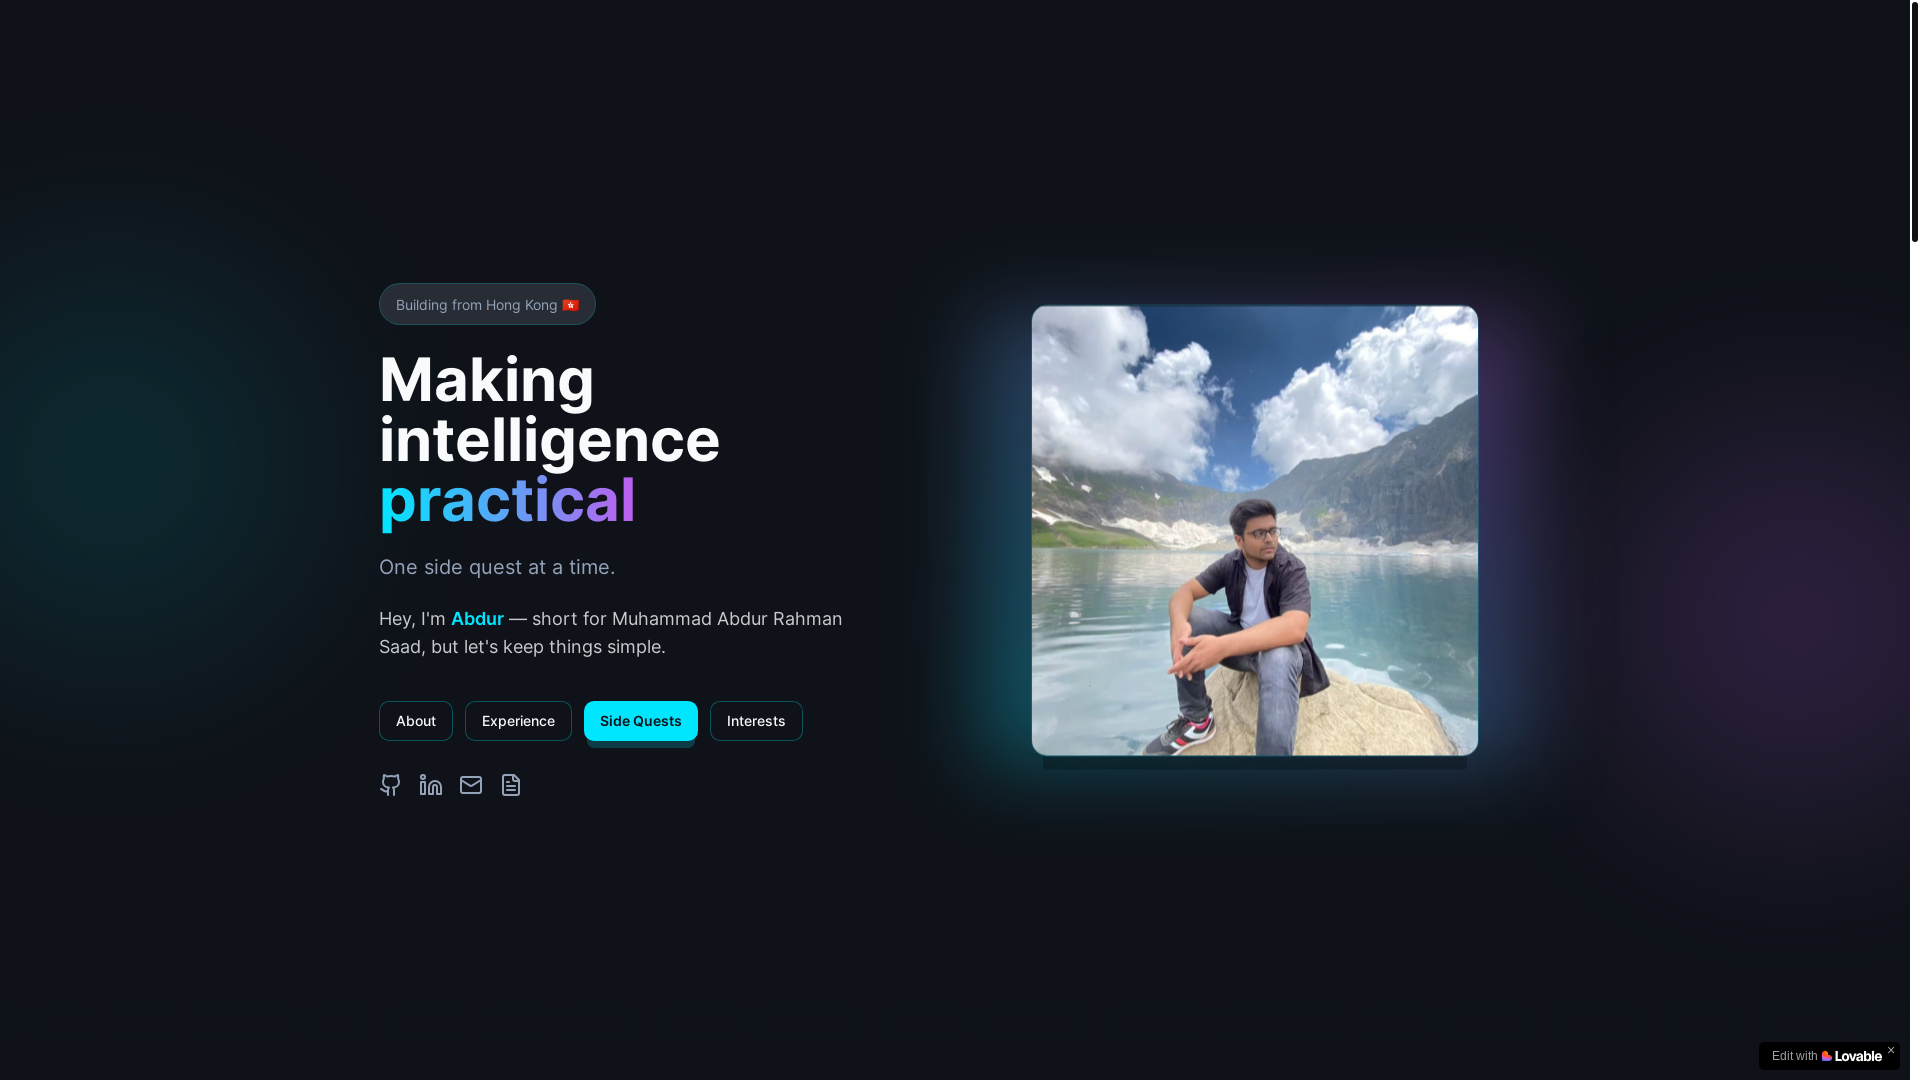The height and width of the screenshot is (1080, 1920).
Task: Select the highlighted Side Quests button
Action: (641, 721)
